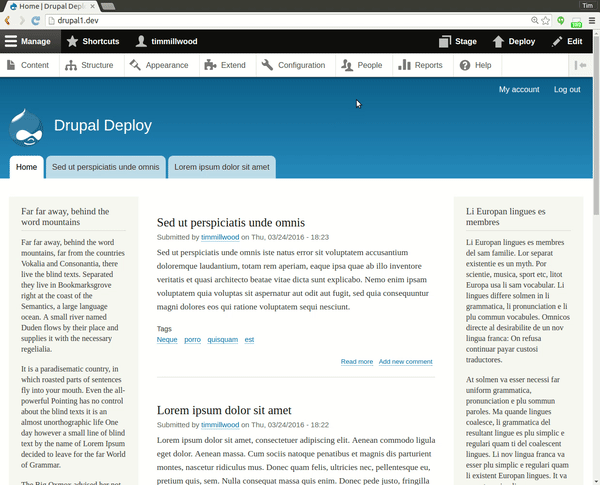Select Lorem ipsum dolor sit amet tab
600x485 pixels.
(222, 167)
